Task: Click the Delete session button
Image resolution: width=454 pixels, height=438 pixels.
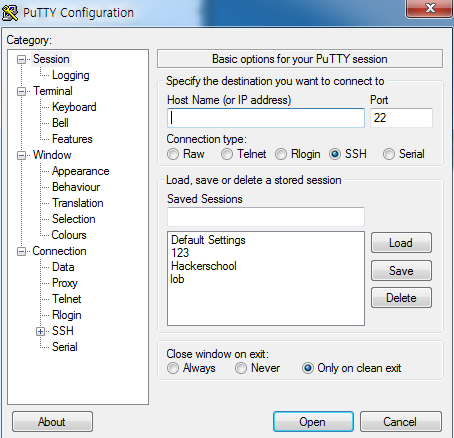Action: pos(401,298)
